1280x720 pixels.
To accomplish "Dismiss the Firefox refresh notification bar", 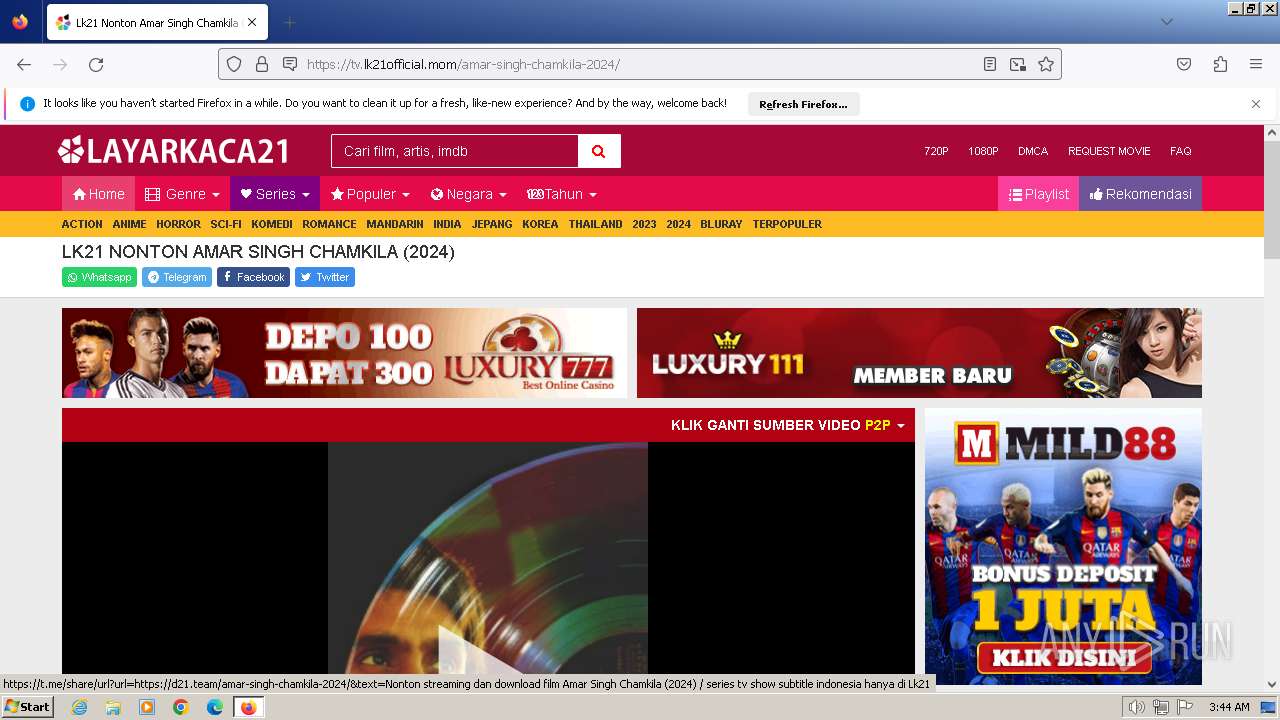I will tap(1256, 104).
